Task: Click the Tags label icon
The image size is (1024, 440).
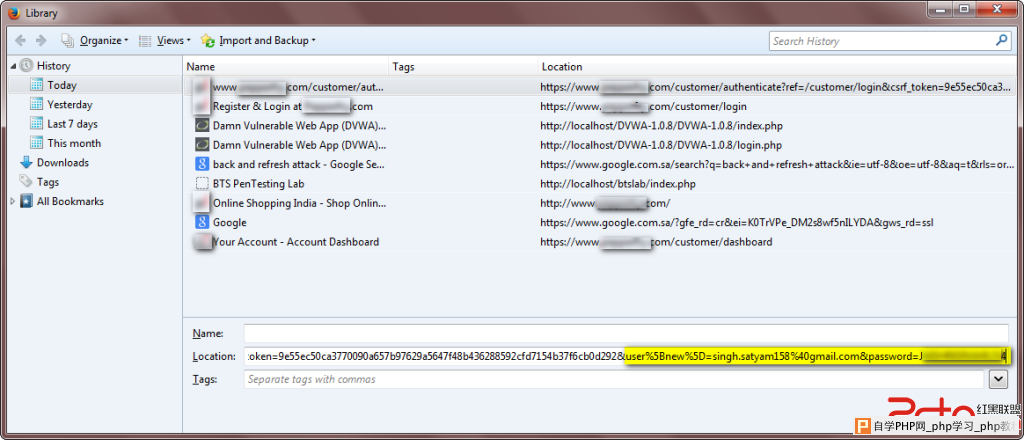Action: tap(26, 181)
